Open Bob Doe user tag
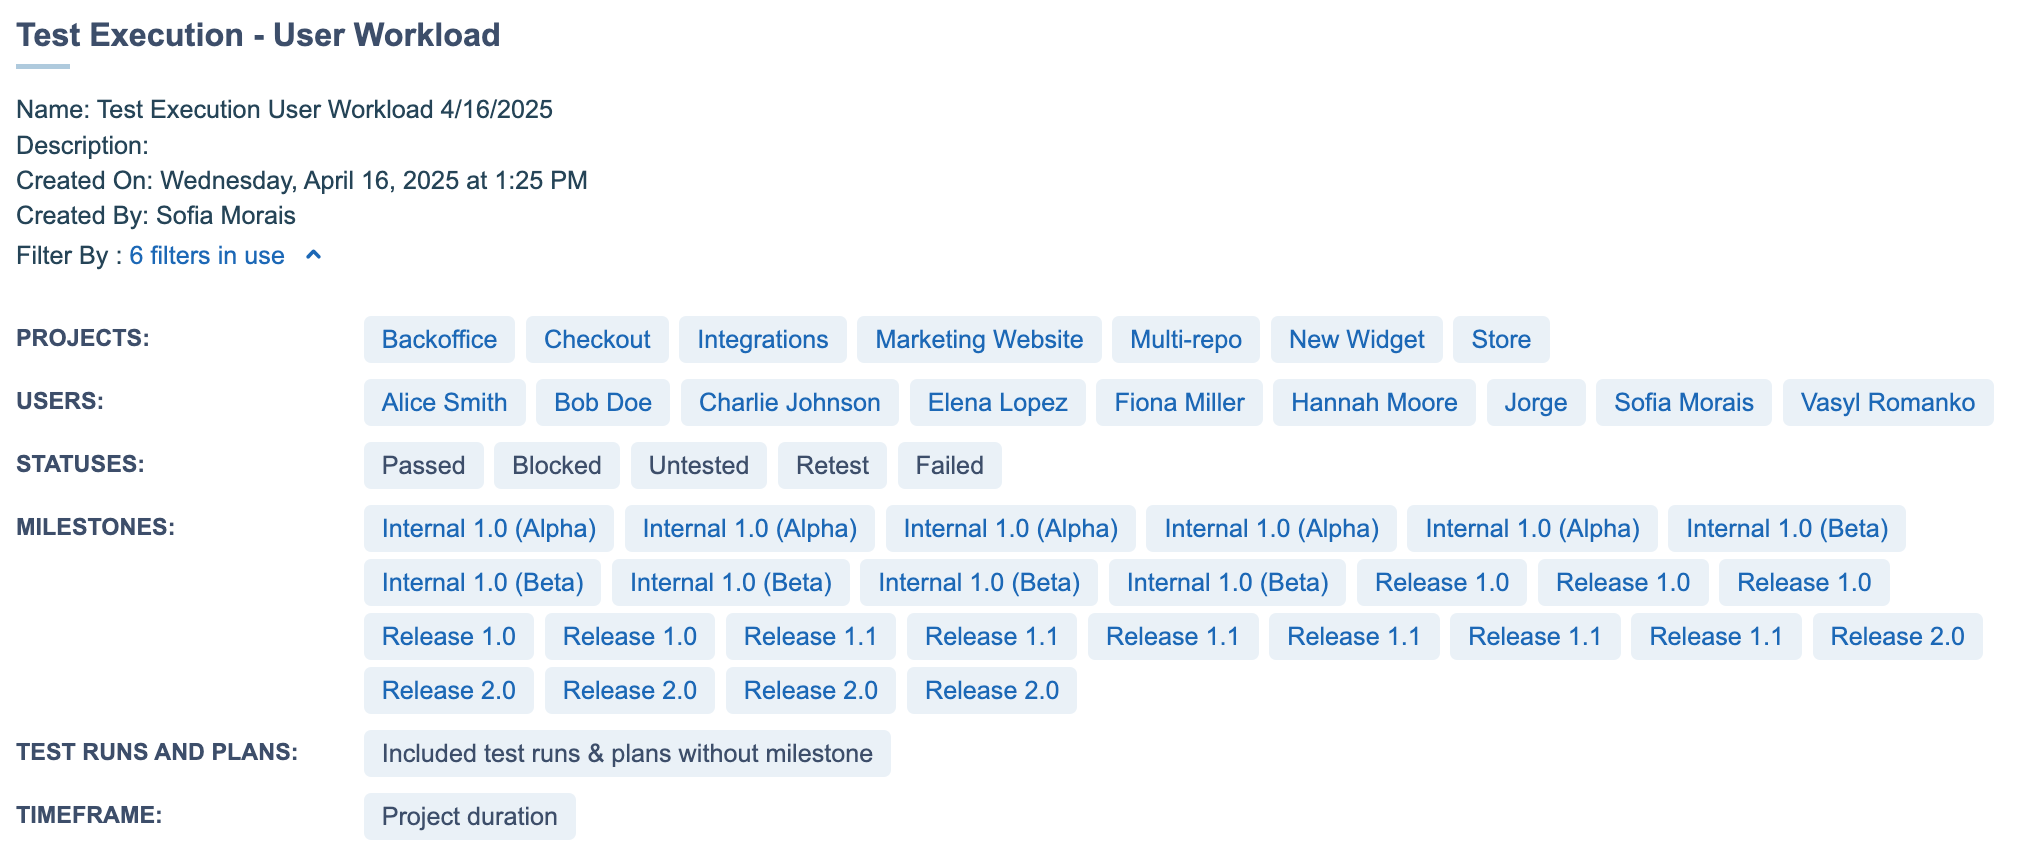The image size is (2022, 842). point(603,403)
